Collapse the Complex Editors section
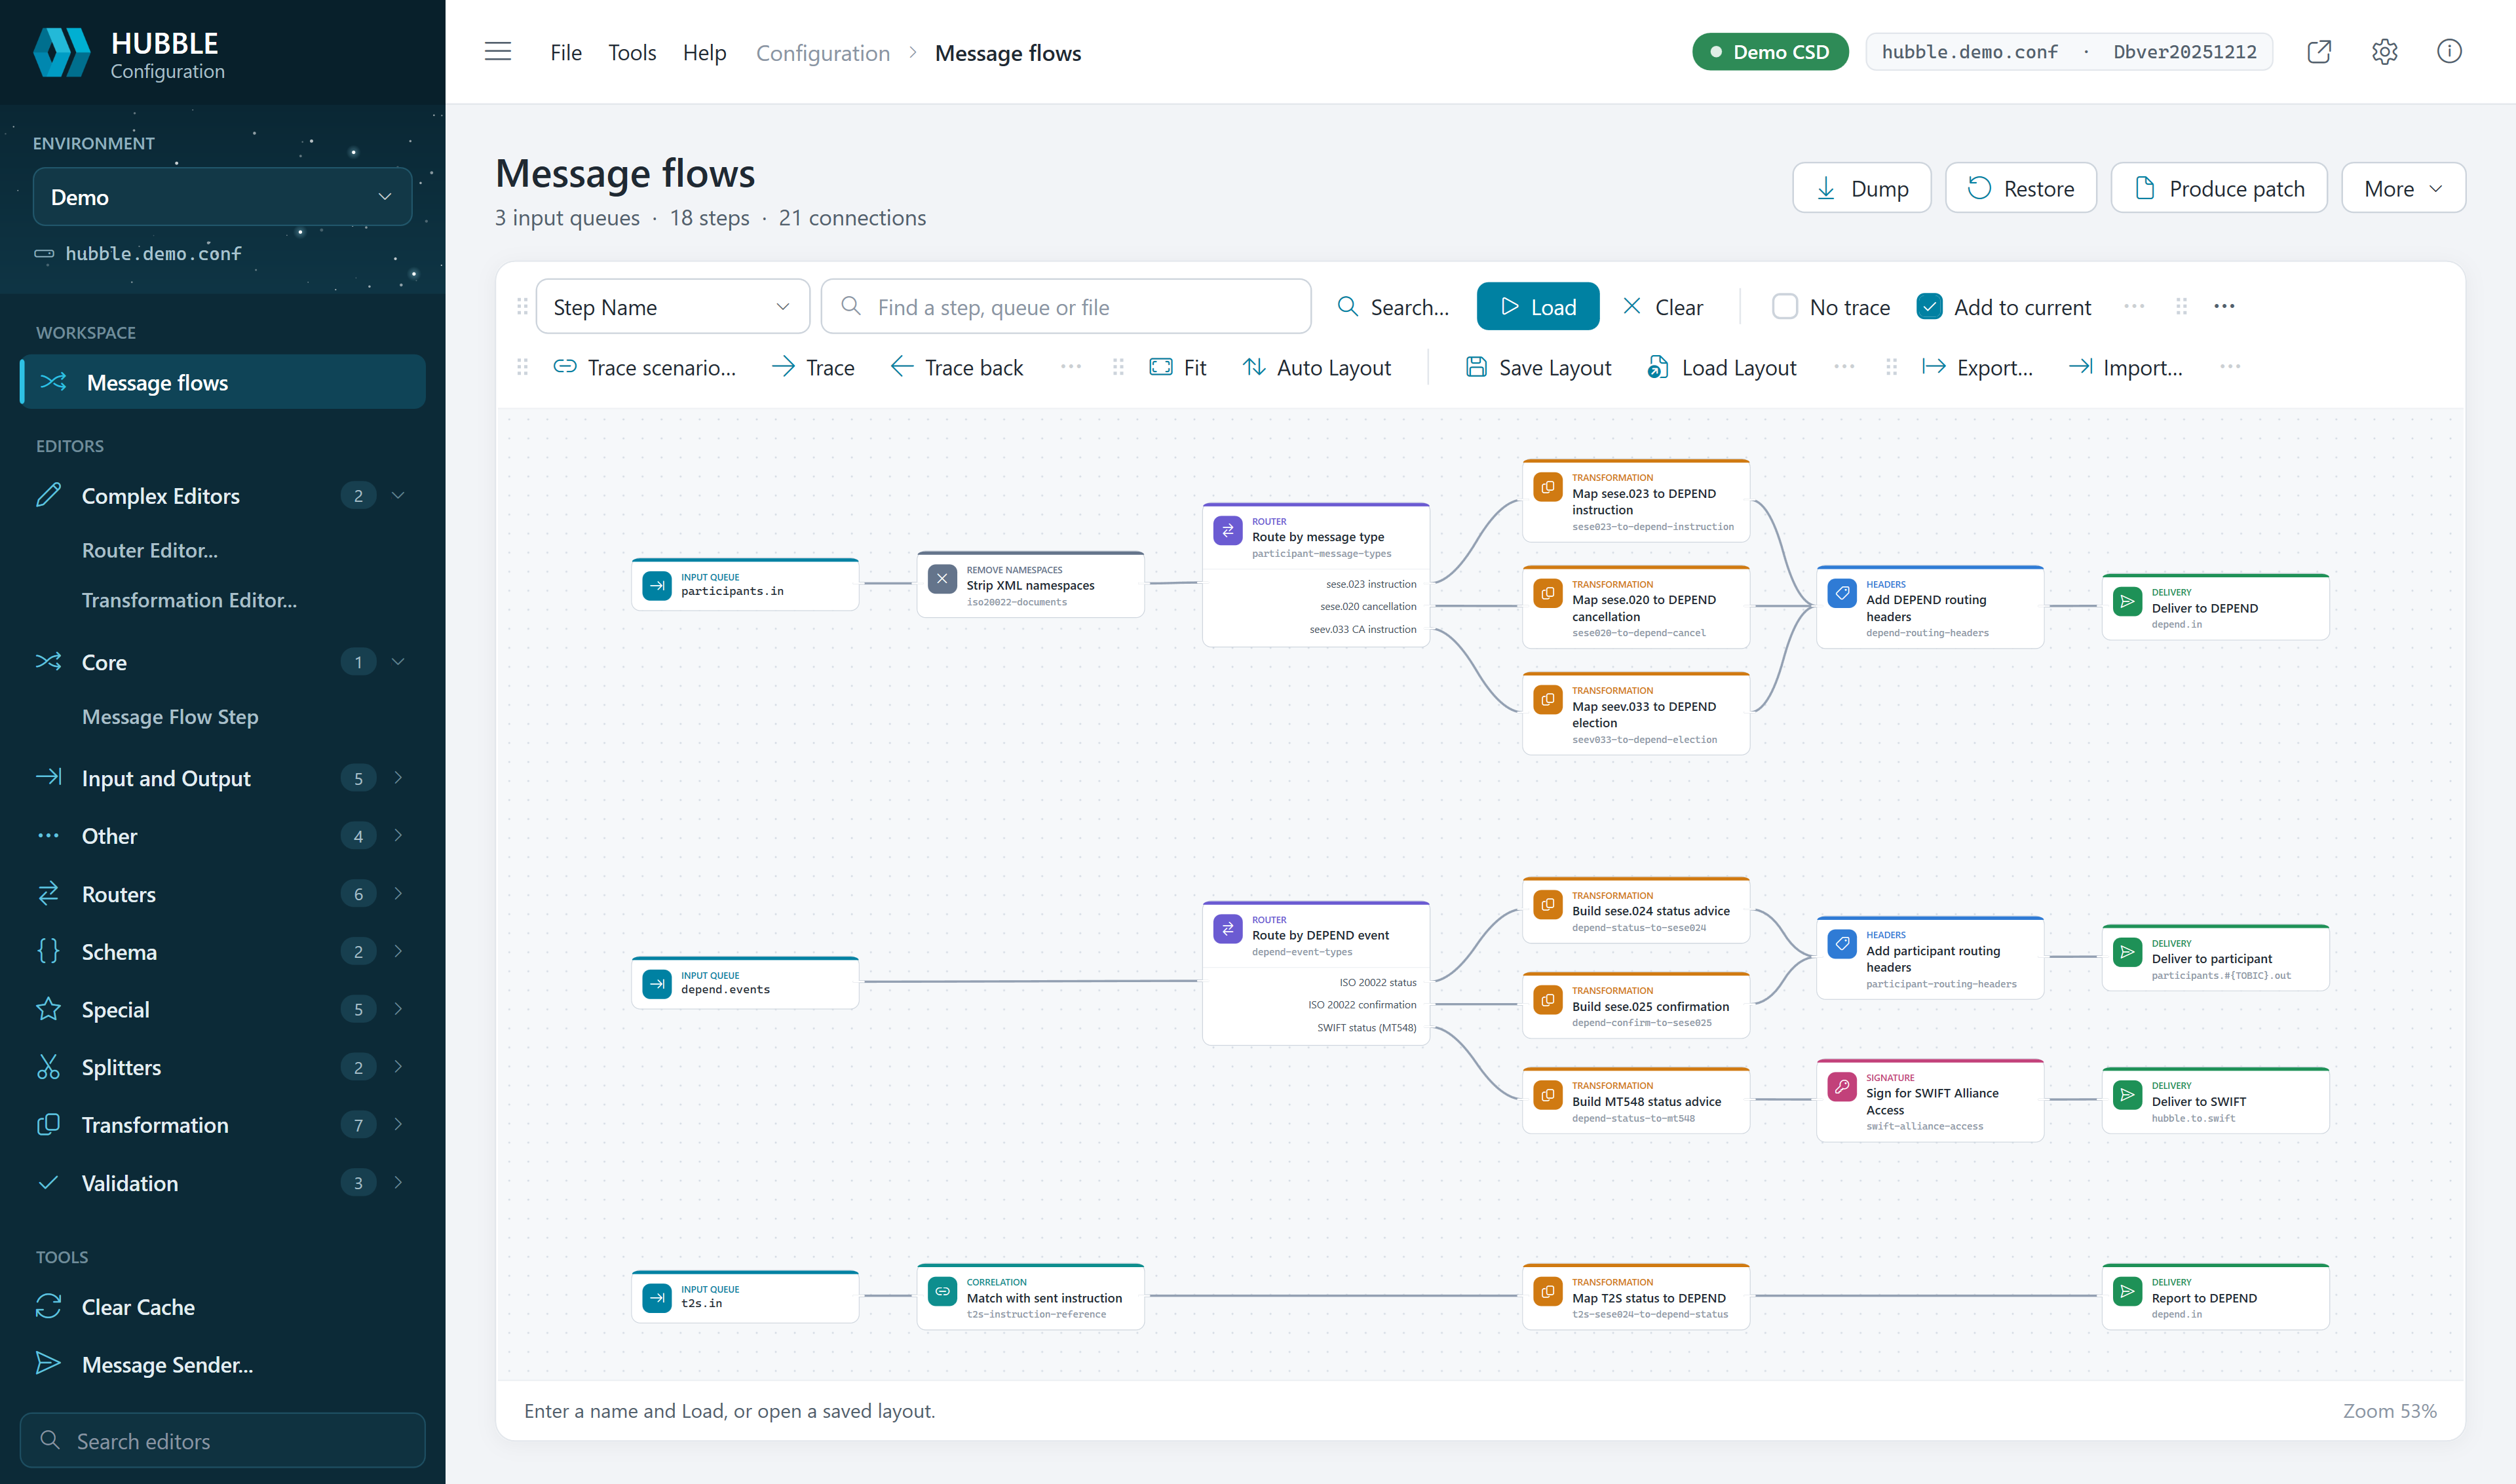The height and width of the screenshot is (1484, 2516). tap(398, 495)
